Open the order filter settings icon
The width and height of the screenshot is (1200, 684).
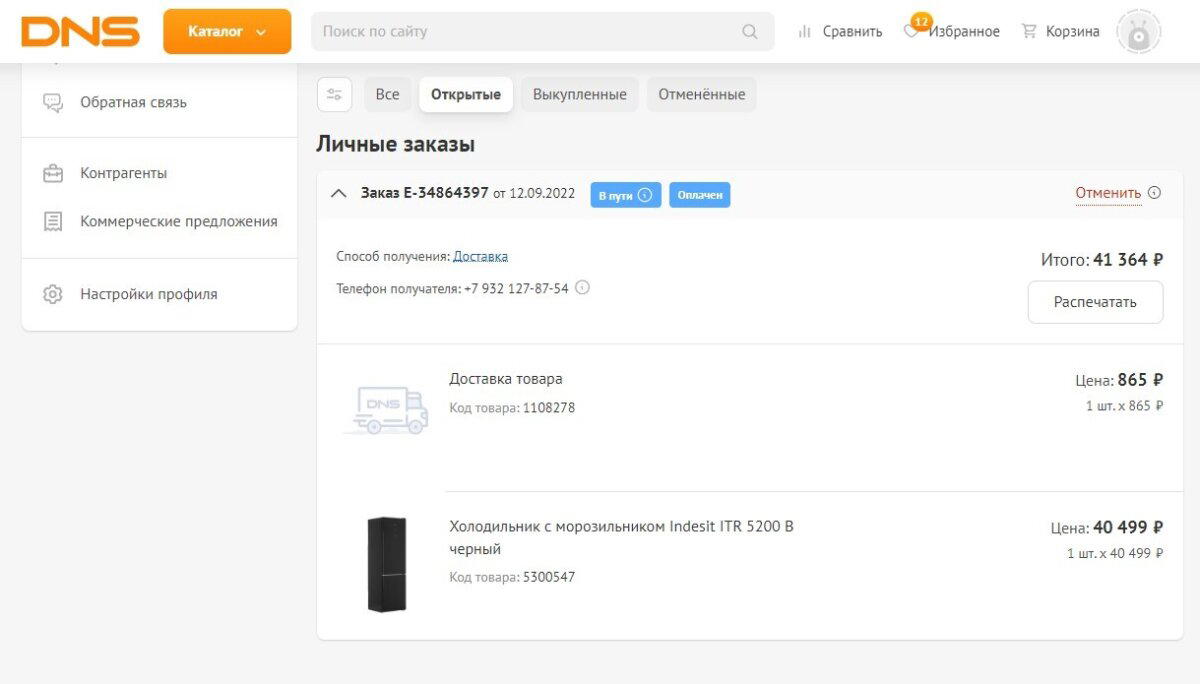pyautogui.click(x=334, y=94)
